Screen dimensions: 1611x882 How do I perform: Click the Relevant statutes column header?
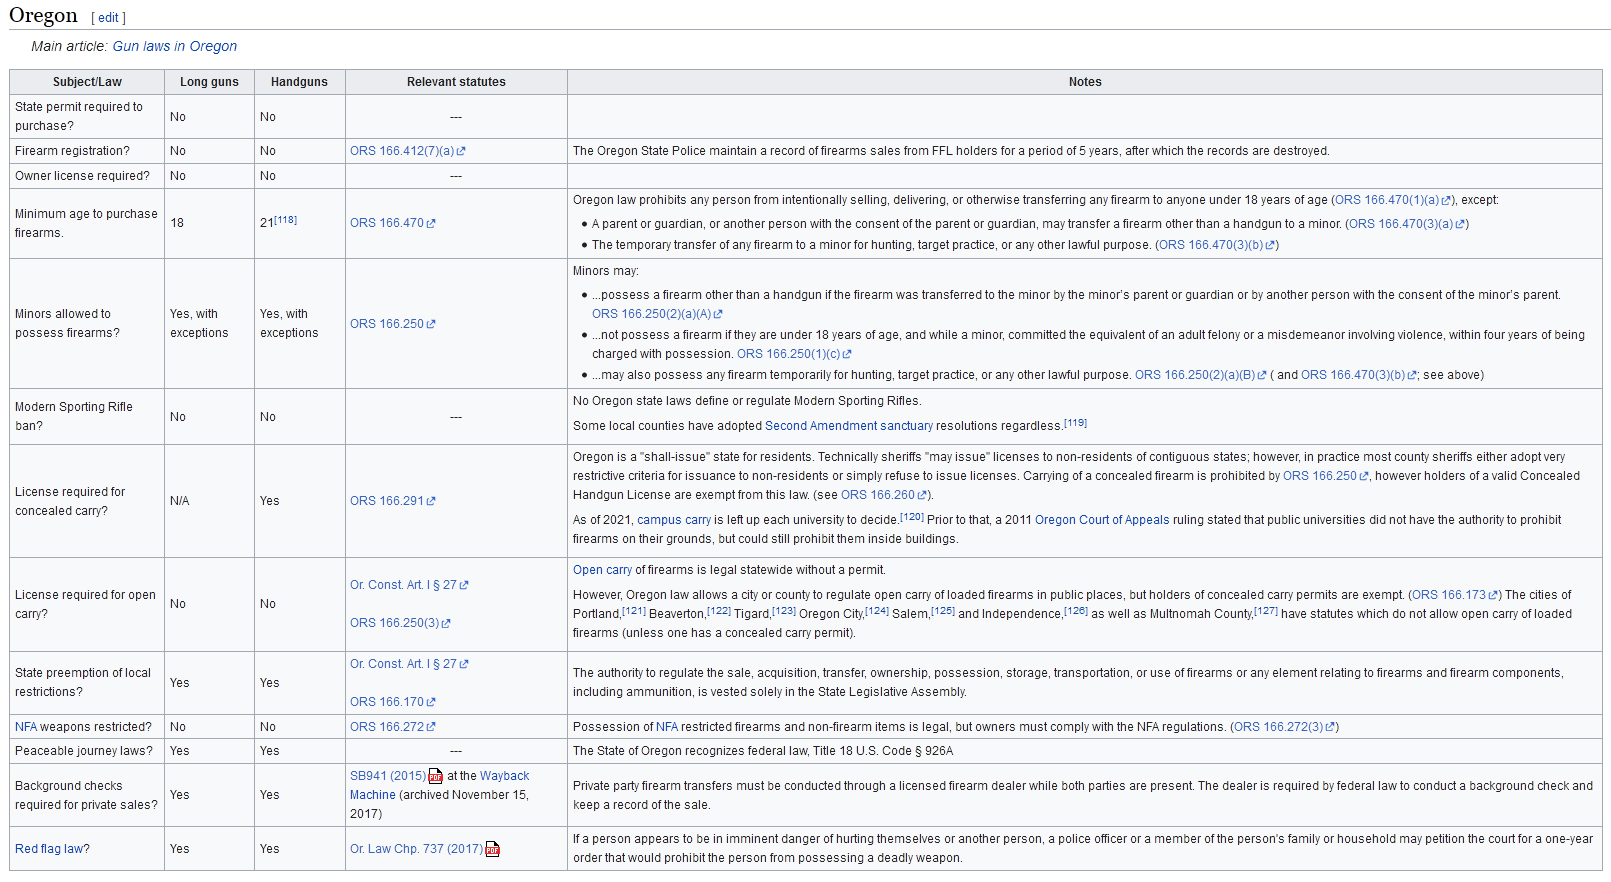click(456, 82)
